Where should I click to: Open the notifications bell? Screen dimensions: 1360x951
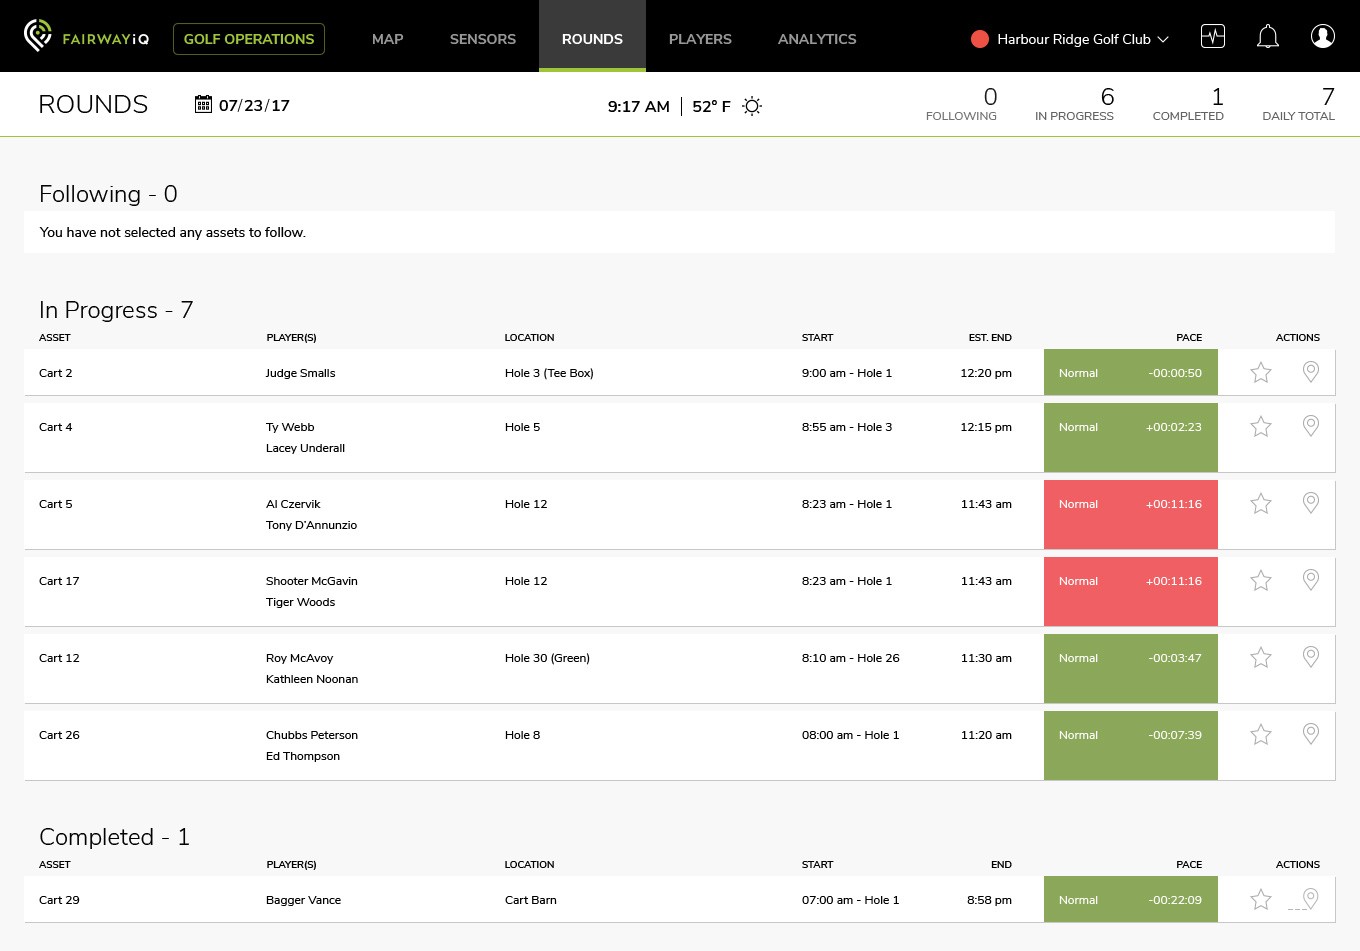[x=1268, y=37]
